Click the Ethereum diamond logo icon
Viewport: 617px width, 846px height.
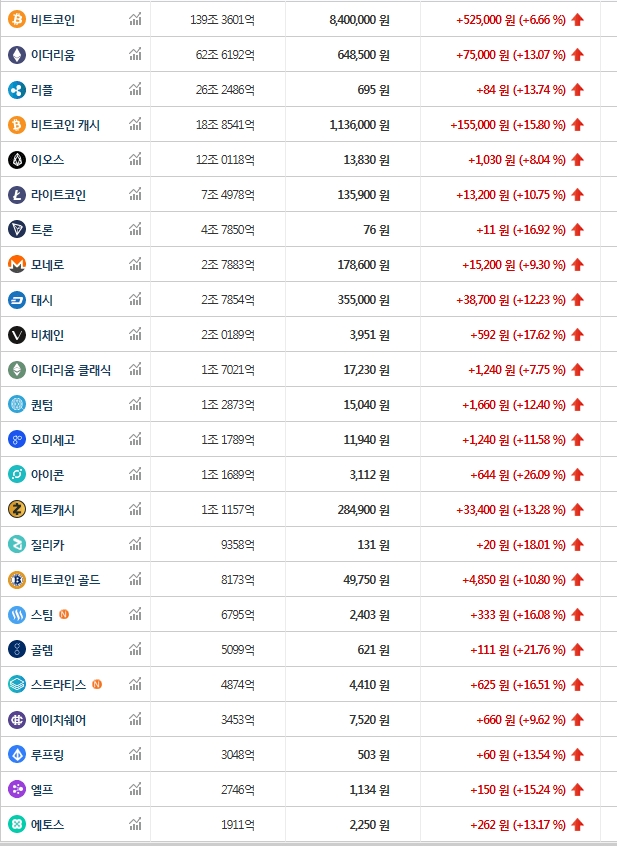tap(16, 55)
